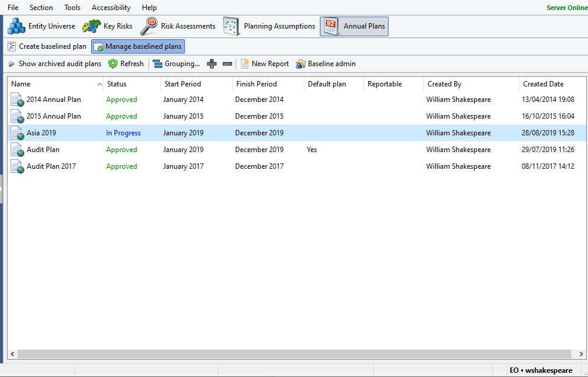The width and height of the screenshot is (588, 377).
Task: Click the Asia 2019 plan document icon
Action: pyautogui.click(x=17, y=133)
